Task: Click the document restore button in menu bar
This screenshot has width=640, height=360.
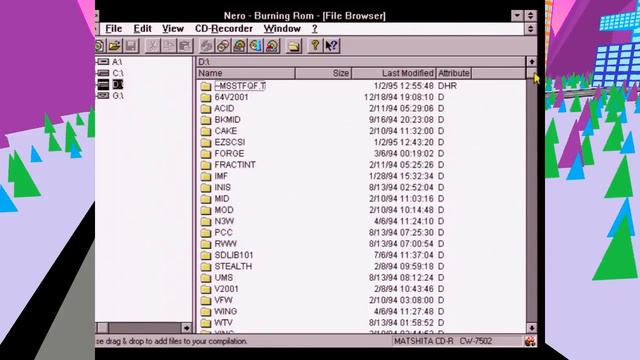Action: [530, 29]
